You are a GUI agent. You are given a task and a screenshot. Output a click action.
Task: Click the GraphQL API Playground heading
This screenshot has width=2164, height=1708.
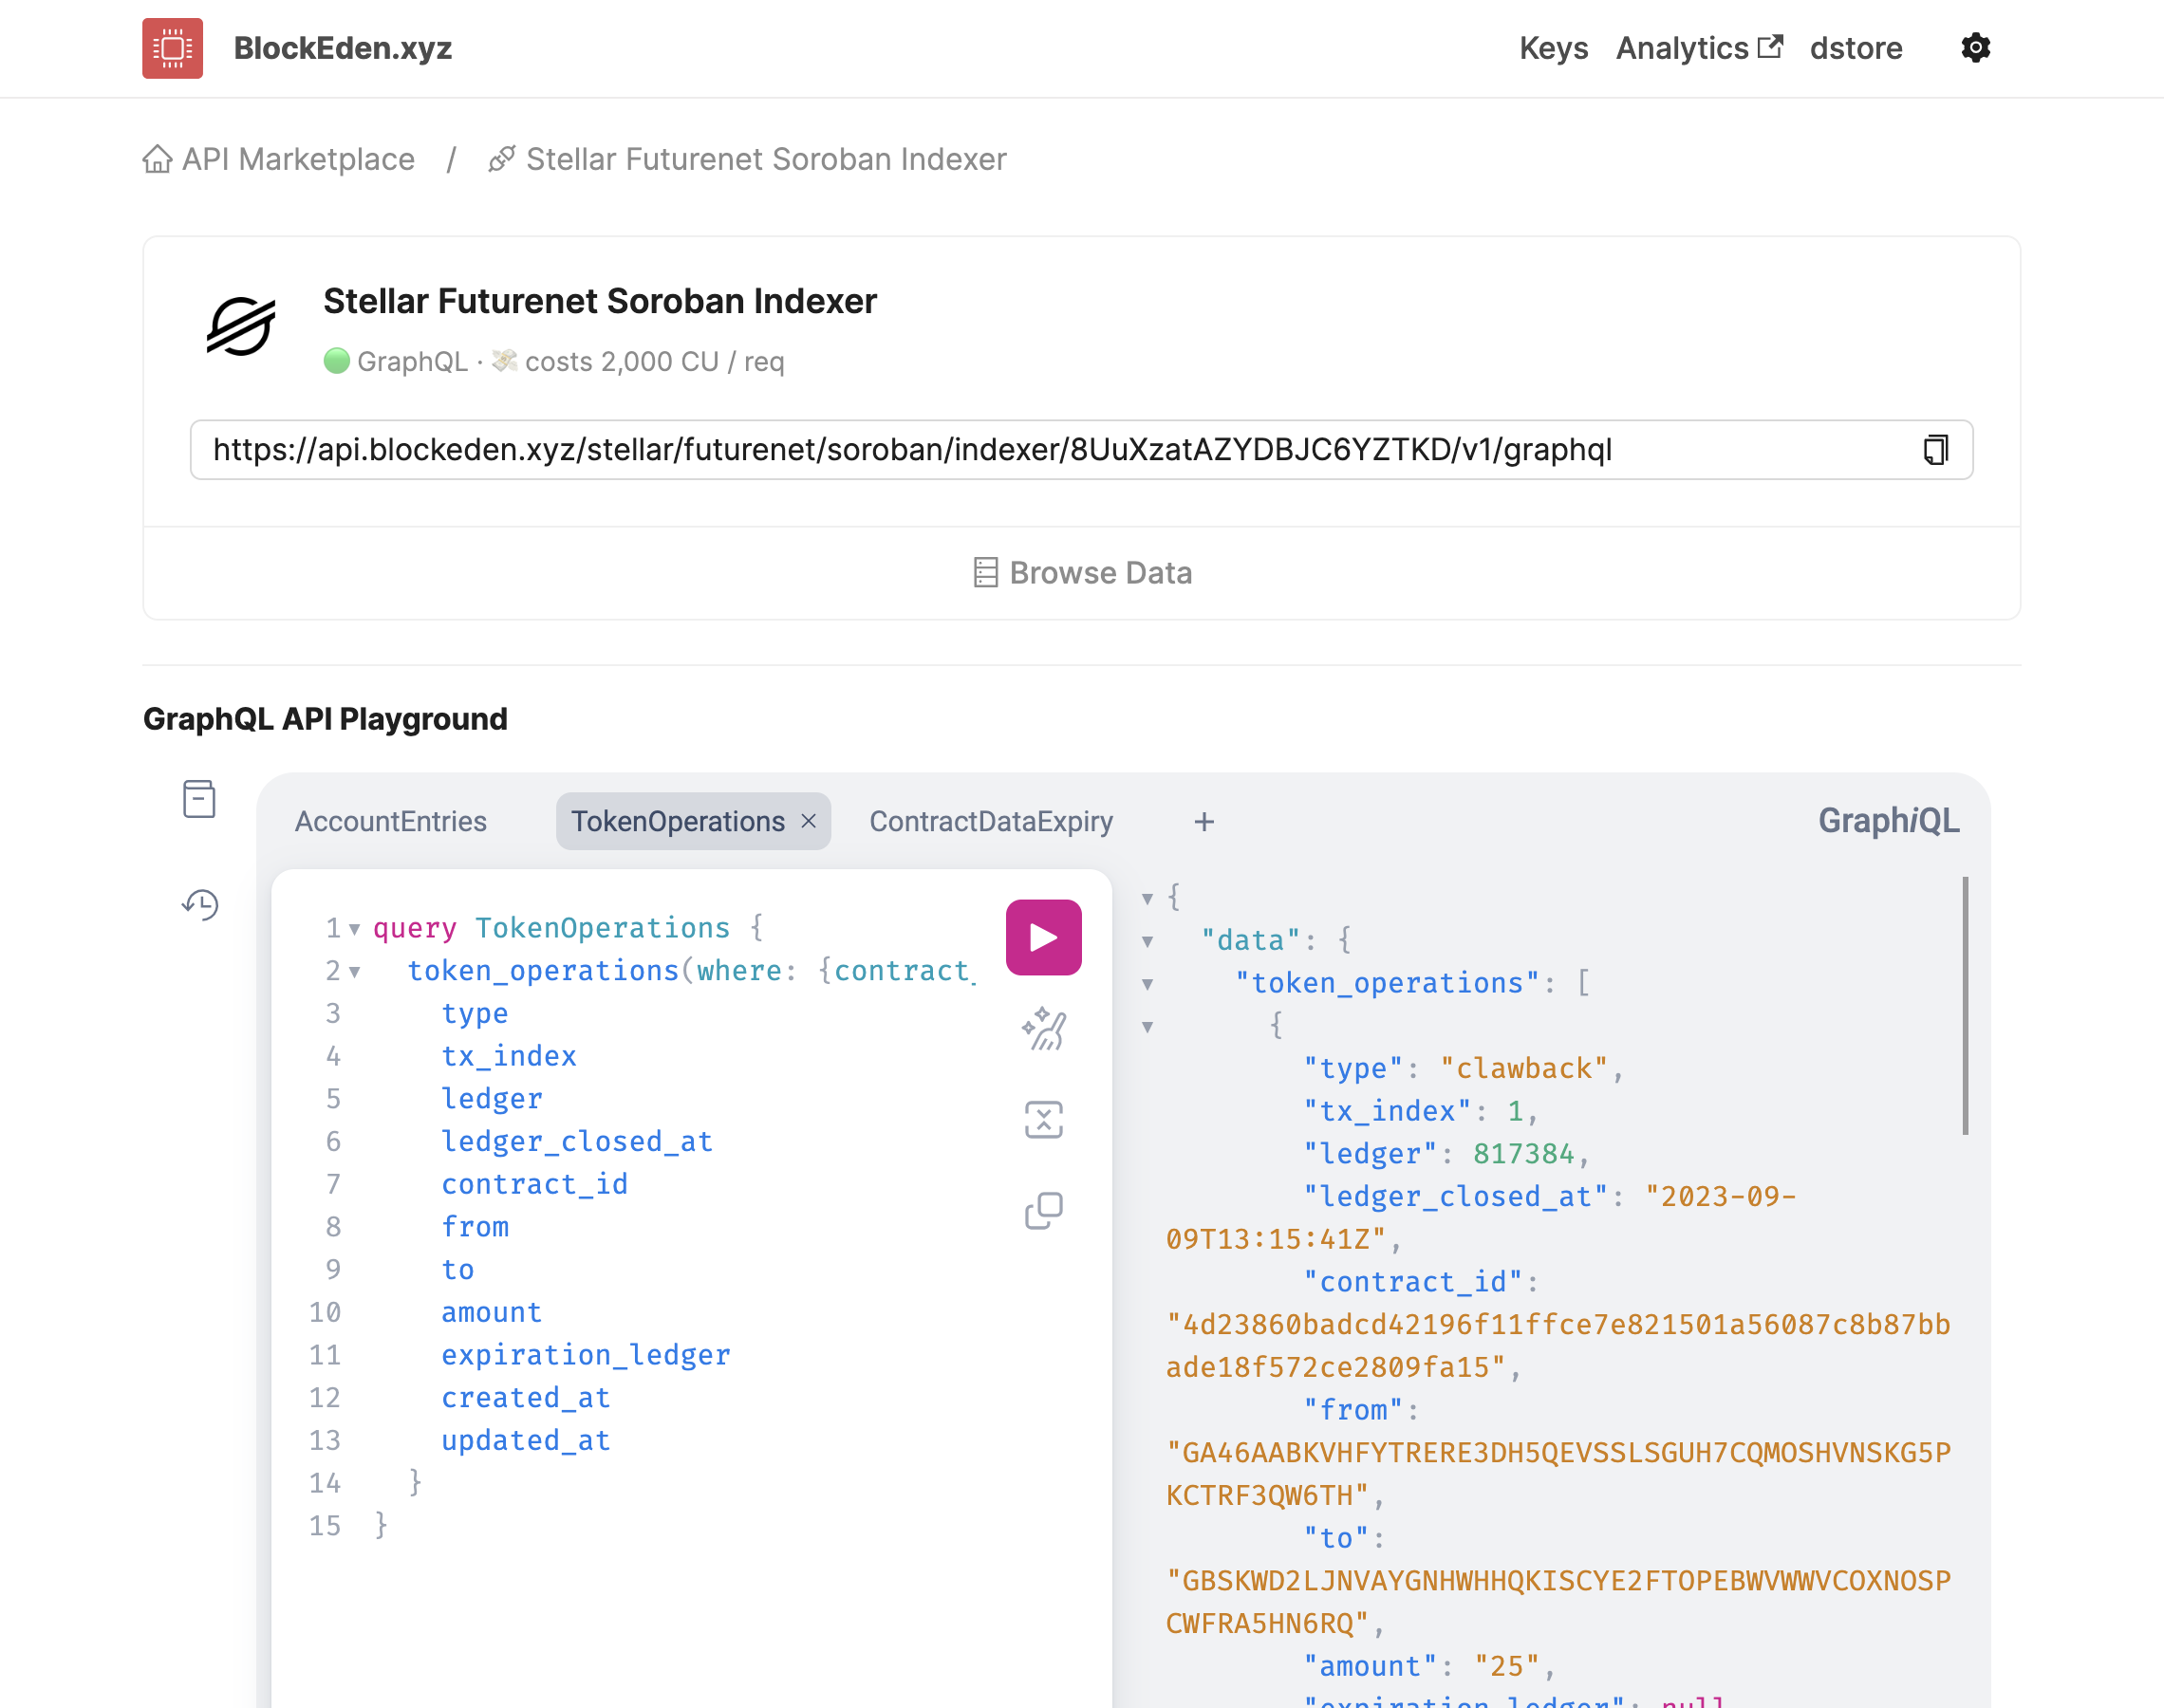[325, 719]
